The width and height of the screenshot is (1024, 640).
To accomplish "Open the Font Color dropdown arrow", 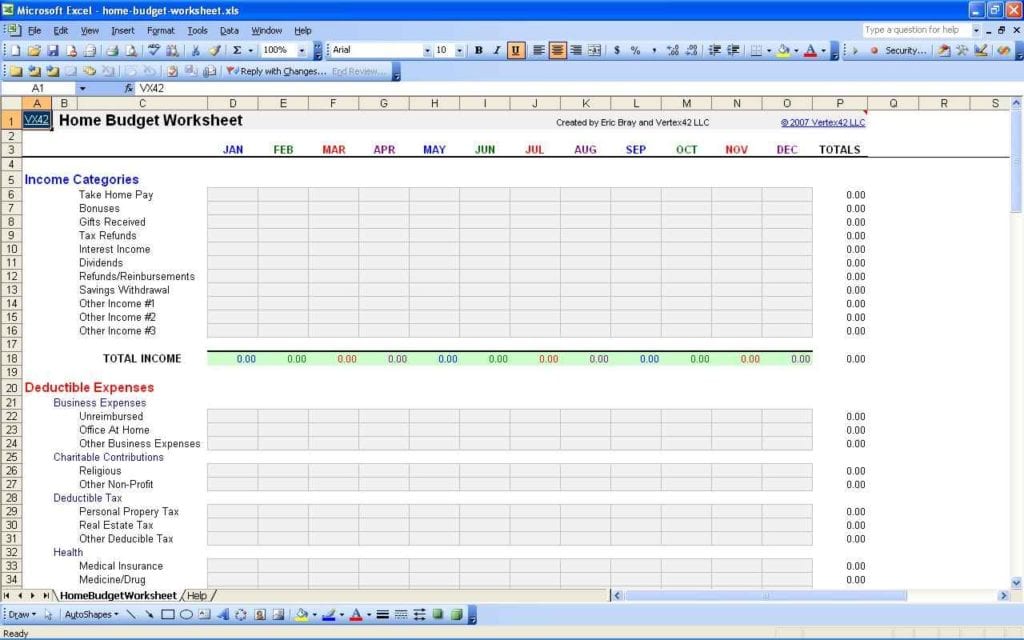I will (823, 49).
